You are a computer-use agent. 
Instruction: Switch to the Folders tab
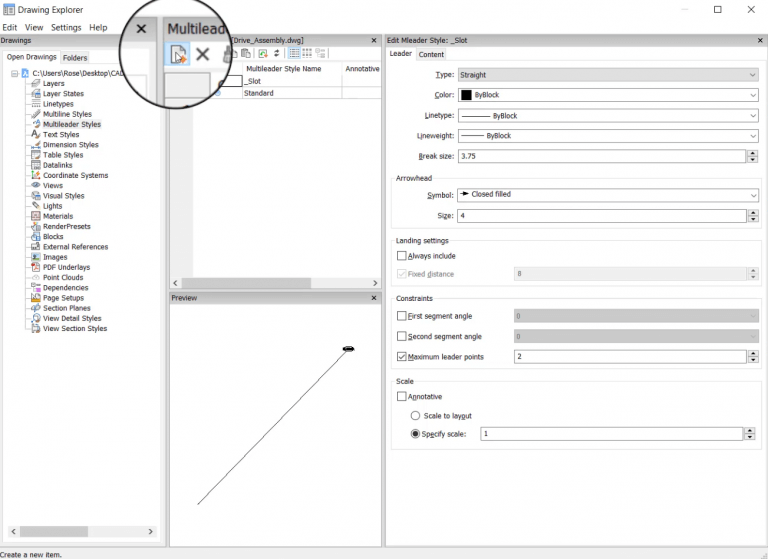tap(75, 58)
